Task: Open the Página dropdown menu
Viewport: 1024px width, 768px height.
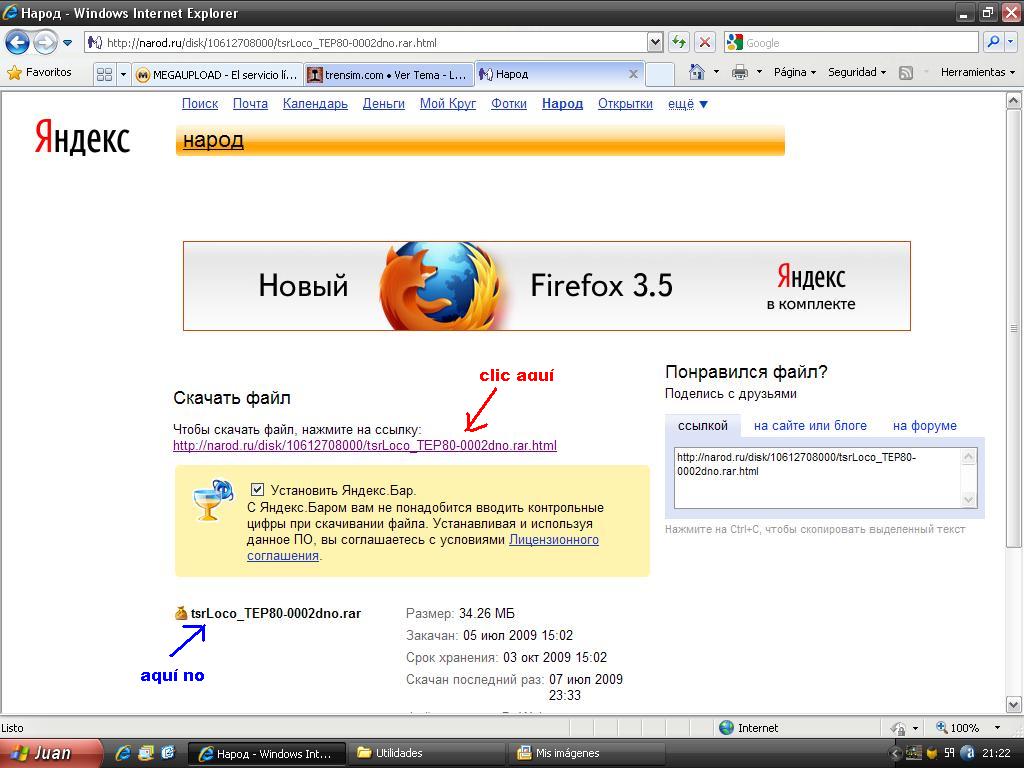Action: (x=794, y=72)
